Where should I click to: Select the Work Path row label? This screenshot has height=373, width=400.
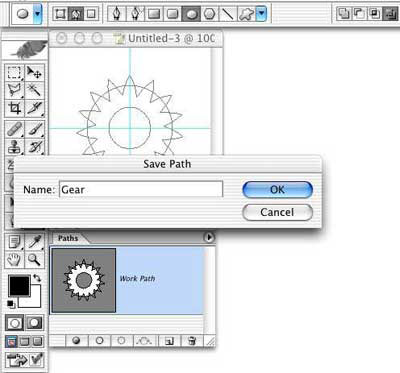(137, 279)
